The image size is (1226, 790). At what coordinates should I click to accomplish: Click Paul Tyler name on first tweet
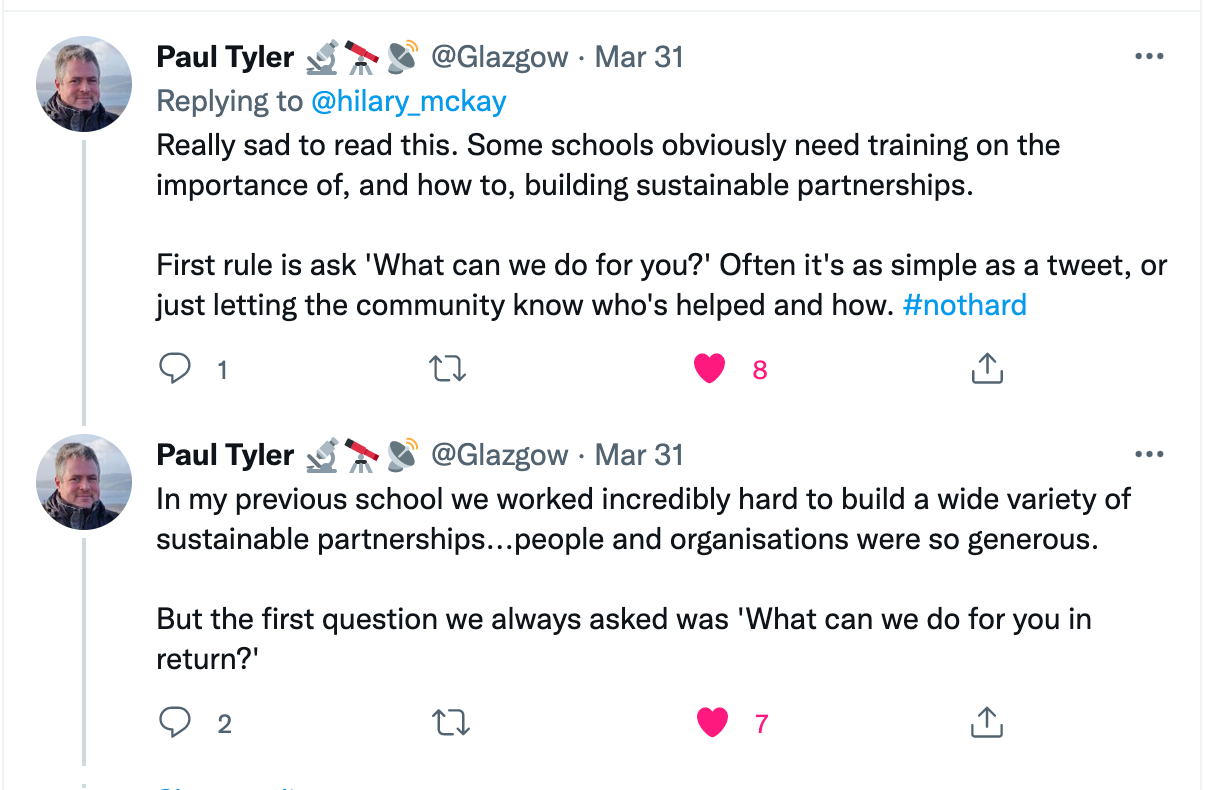(x=225, y=58)
